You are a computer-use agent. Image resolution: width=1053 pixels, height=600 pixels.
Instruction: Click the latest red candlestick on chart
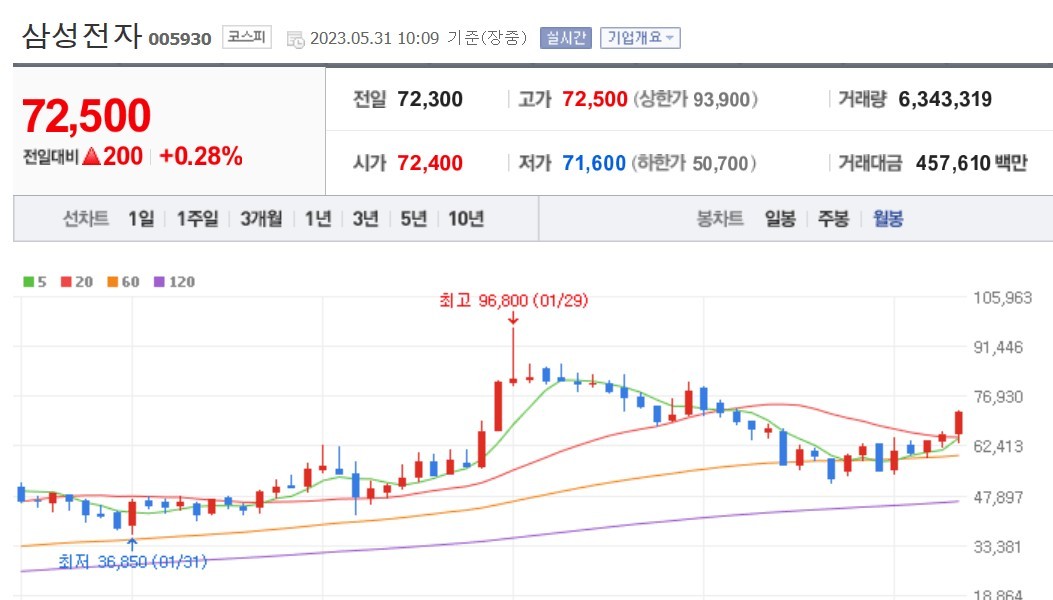pos(958,423)
